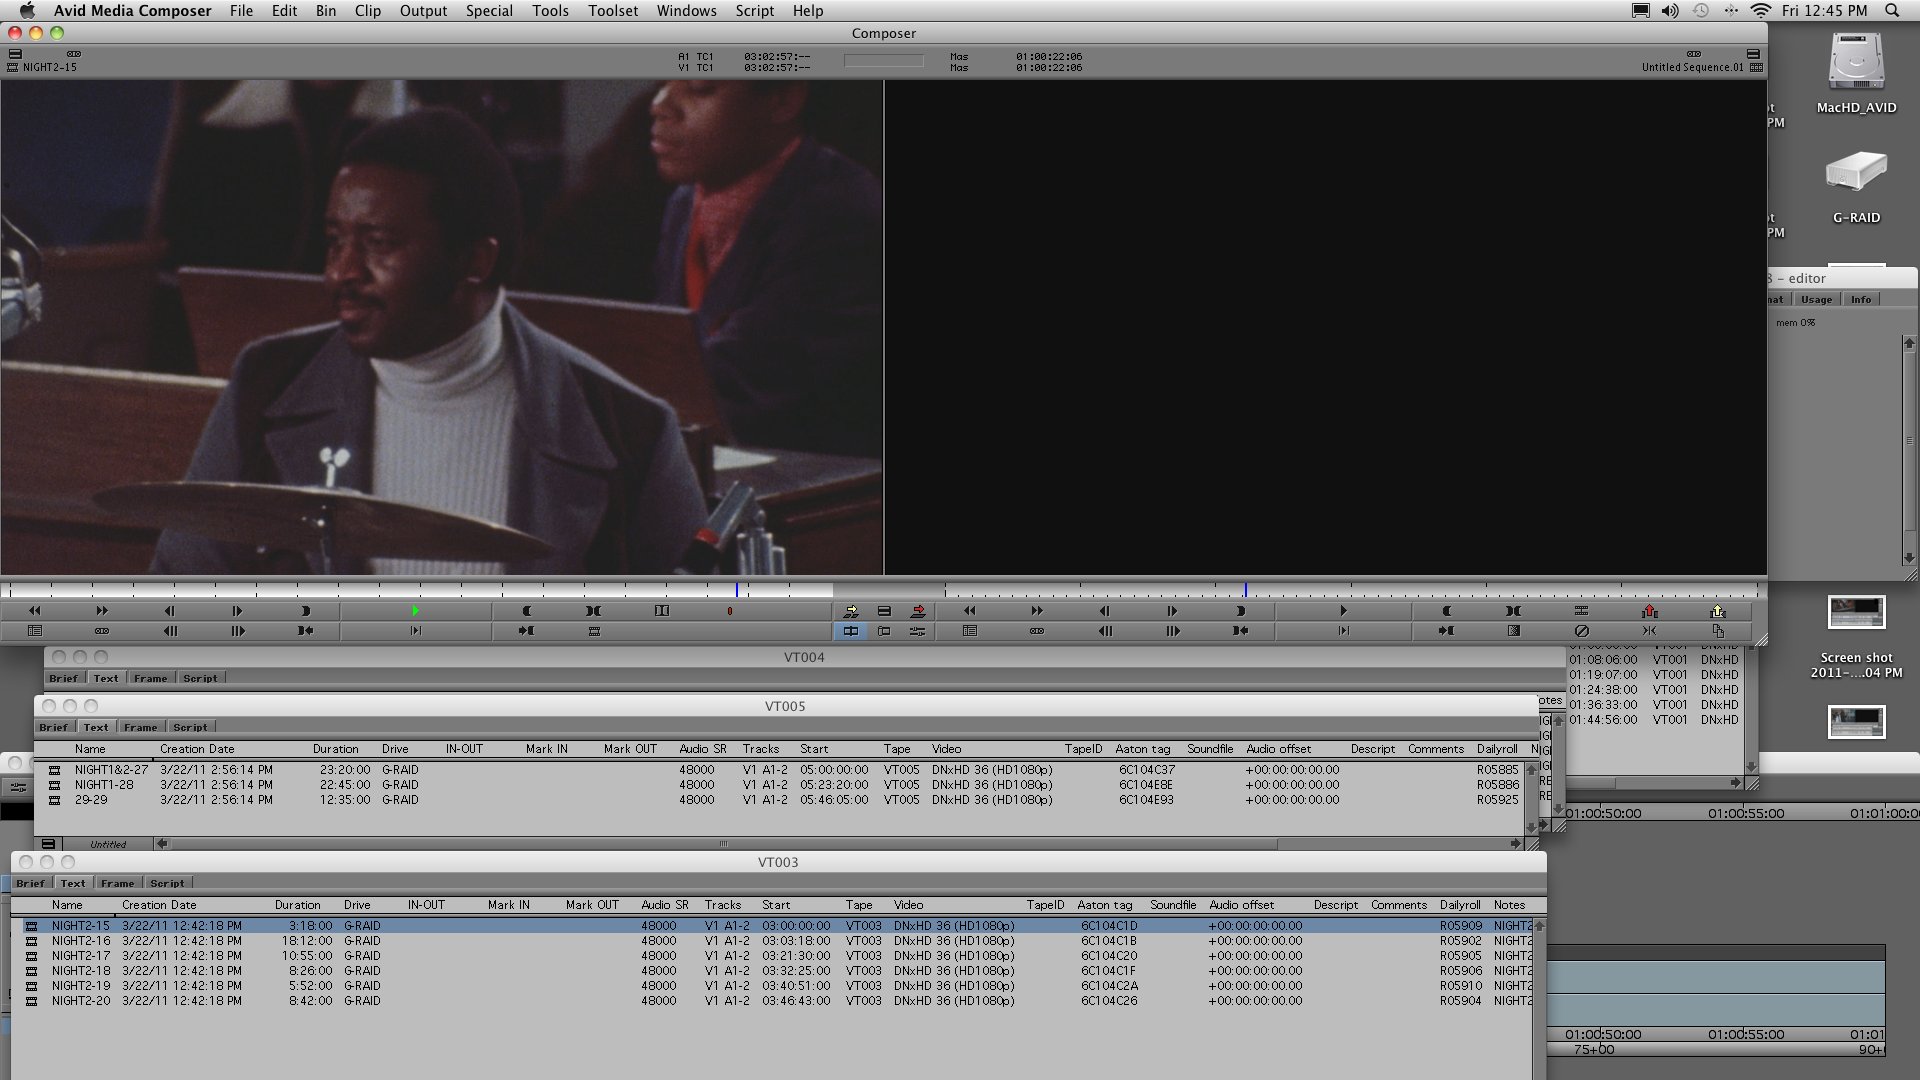
Task: Switch VT003 bin to Frame tab
Action: [117, 883]
